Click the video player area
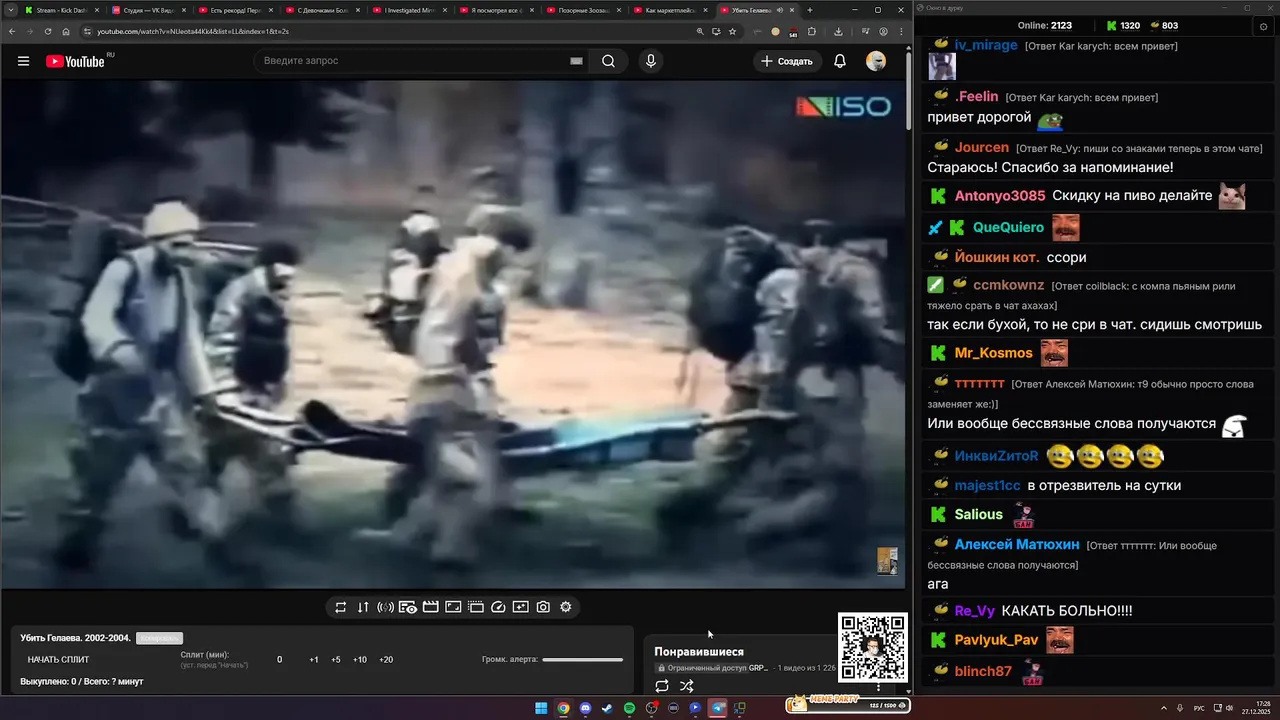Image resolution: width=1280 pixels, height=720 pixels. pyautogui.click(x=452, y=334)
